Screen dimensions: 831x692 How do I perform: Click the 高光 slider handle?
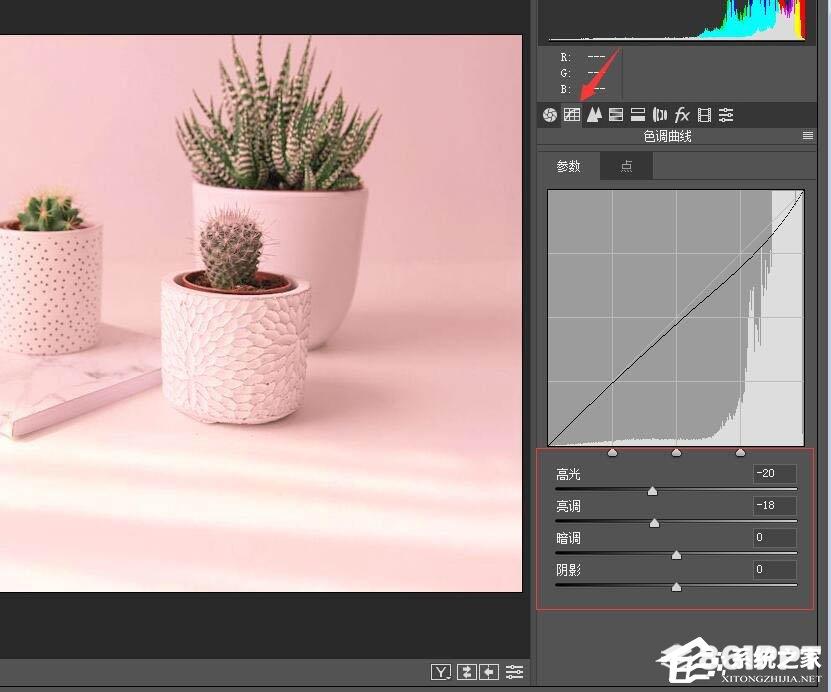[x=652, y=491]
